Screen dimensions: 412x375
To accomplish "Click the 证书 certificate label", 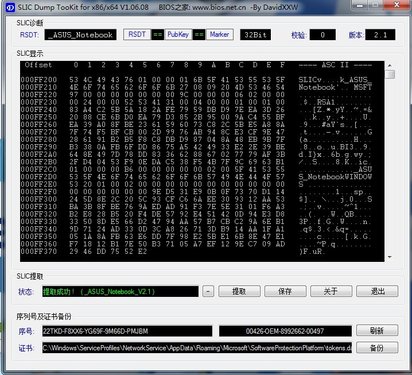I will tap(26, 348).
